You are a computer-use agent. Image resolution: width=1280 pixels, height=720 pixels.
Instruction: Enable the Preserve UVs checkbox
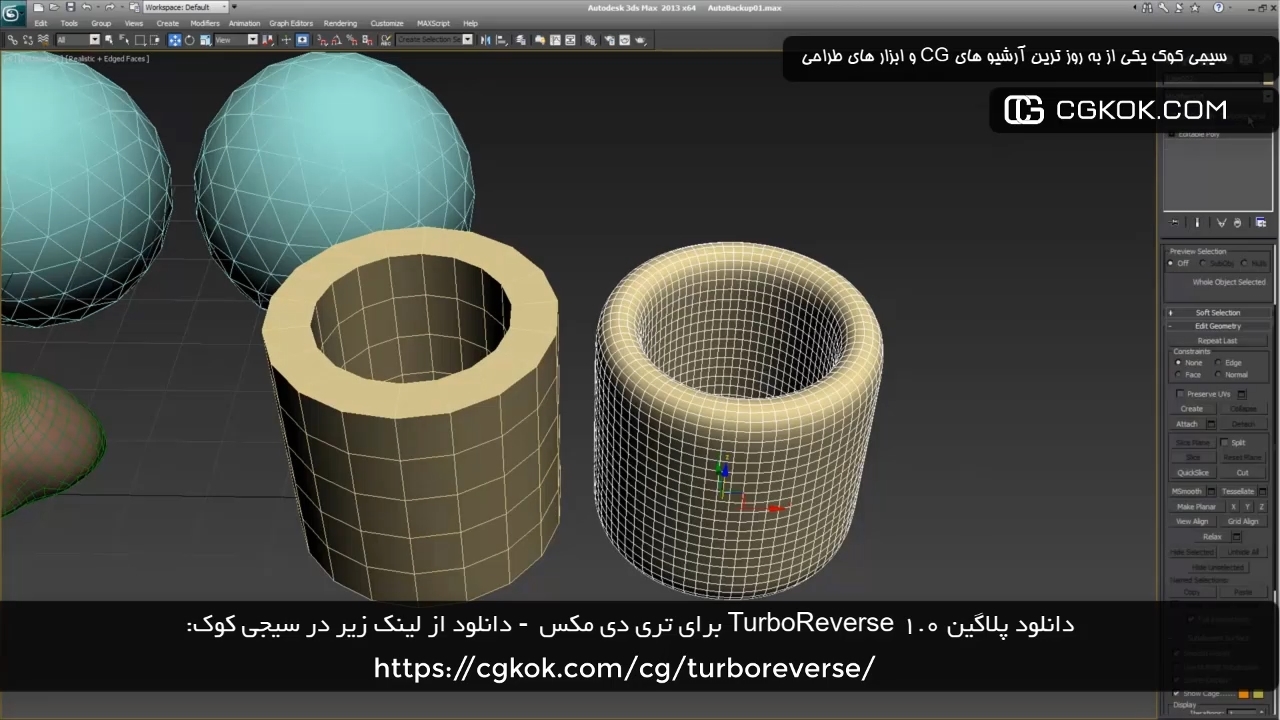coord(1180,394)
